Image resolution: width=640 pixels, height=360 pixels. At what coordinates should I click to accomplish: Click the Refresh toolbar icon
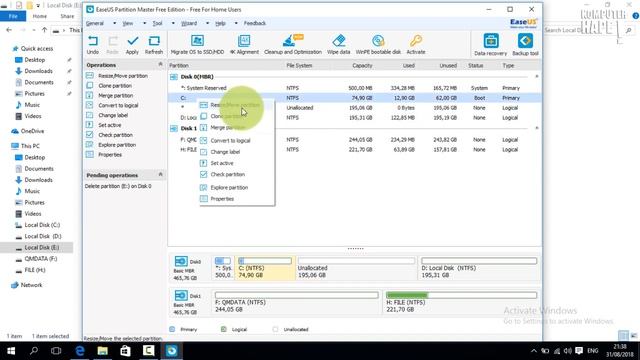click(154, 41)
